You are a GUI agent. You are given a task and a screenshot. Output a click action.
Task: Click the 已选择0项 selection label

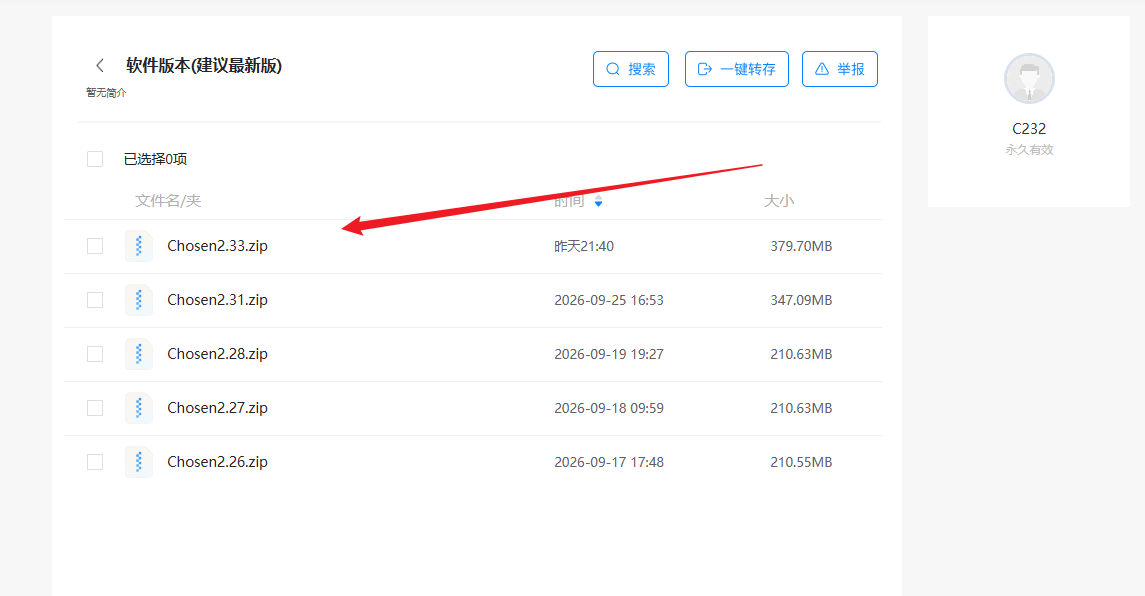pos(156,159)
